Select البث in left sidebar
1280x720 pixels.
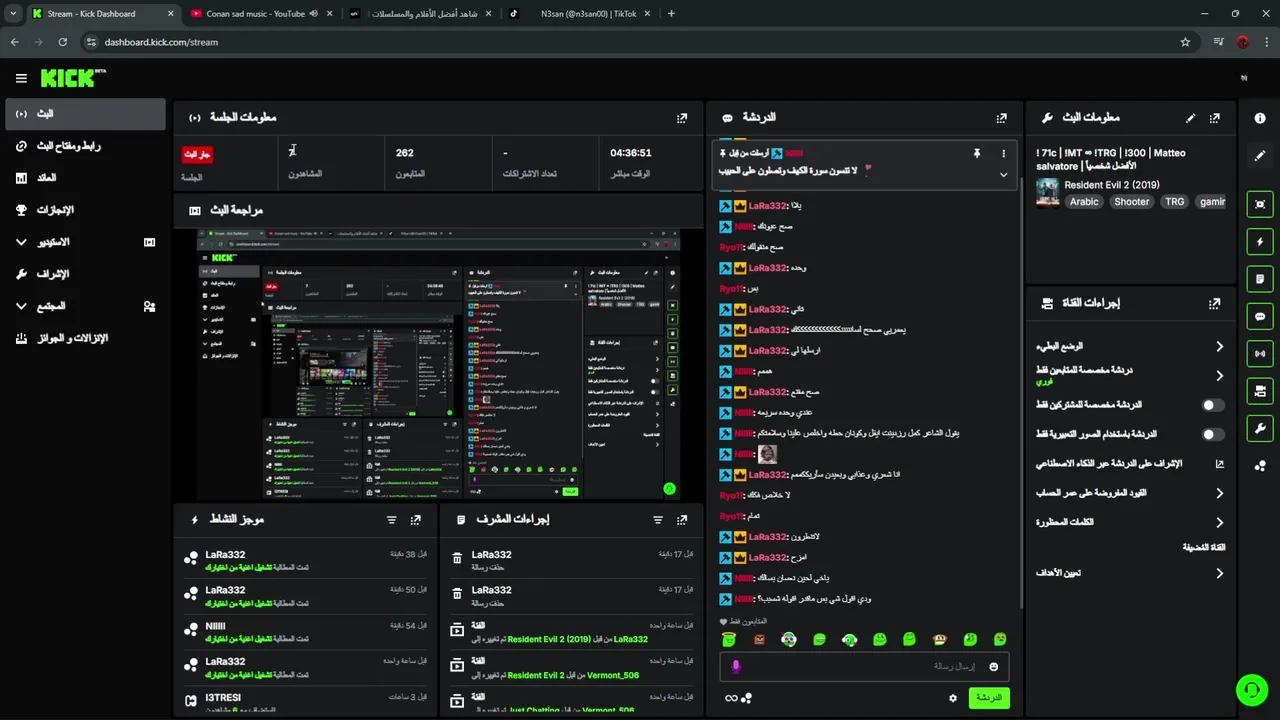(x=85, y=114)
